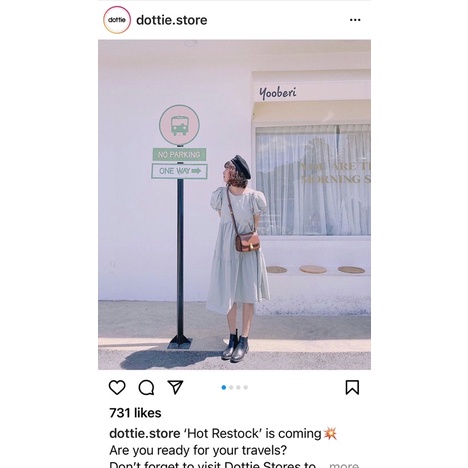Click the Yooberi storefront lettering in the photo
The image size is (468, 468).
pyautogui.click(x=278, y=93)
